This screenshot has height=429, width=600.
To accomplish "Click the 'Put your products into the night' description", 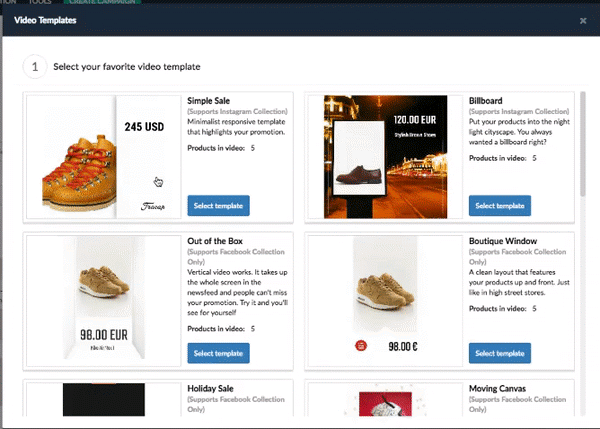I will point(519,132).
